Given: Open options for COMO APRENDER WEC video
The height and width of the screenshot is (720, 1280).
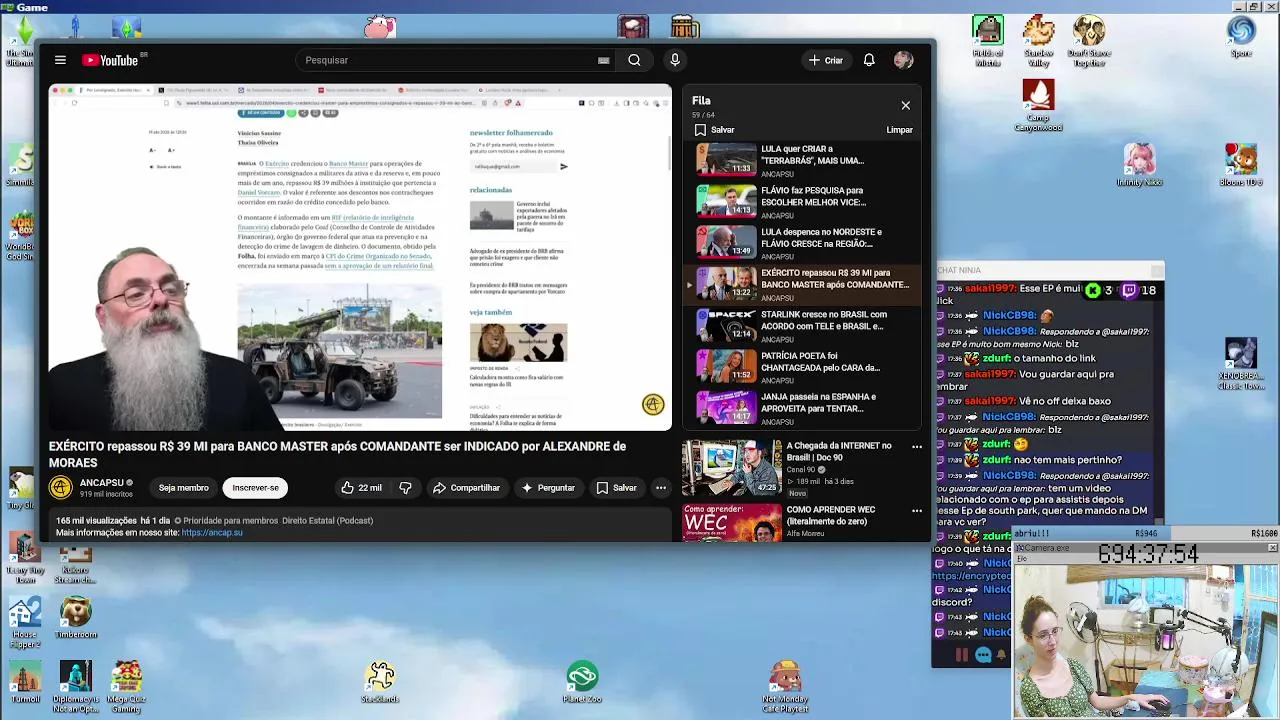Looking at the screenshot, I should pyautogui.click(x=917, y=511).
